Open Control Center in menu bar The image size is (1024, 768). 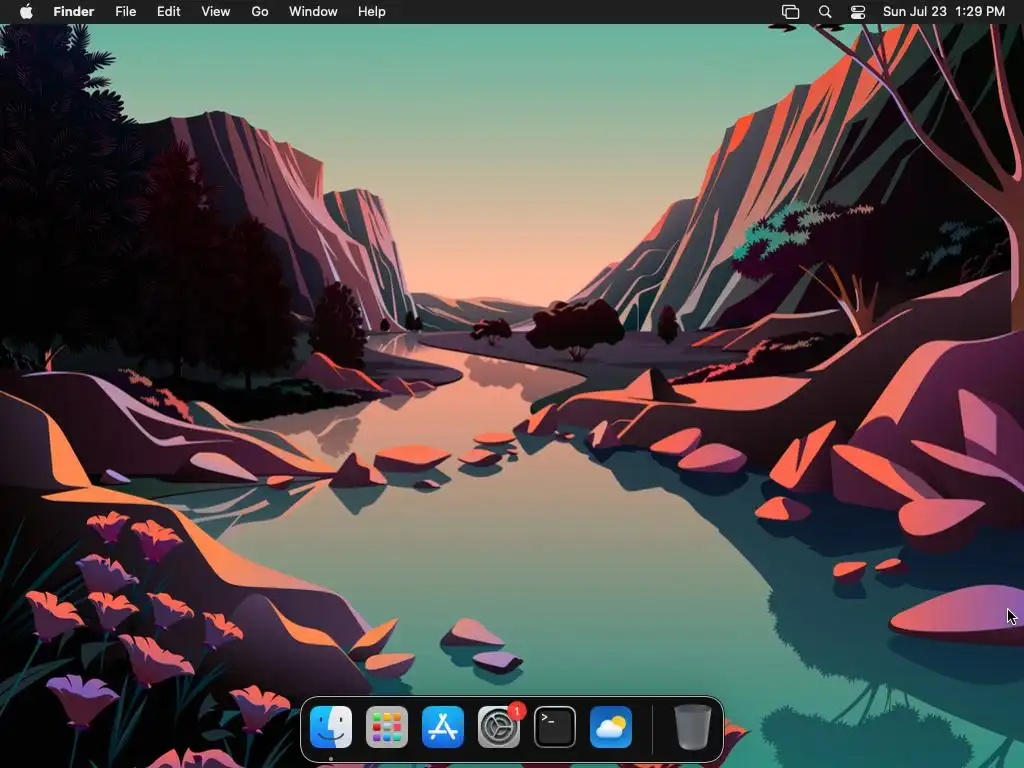(857, 12)
